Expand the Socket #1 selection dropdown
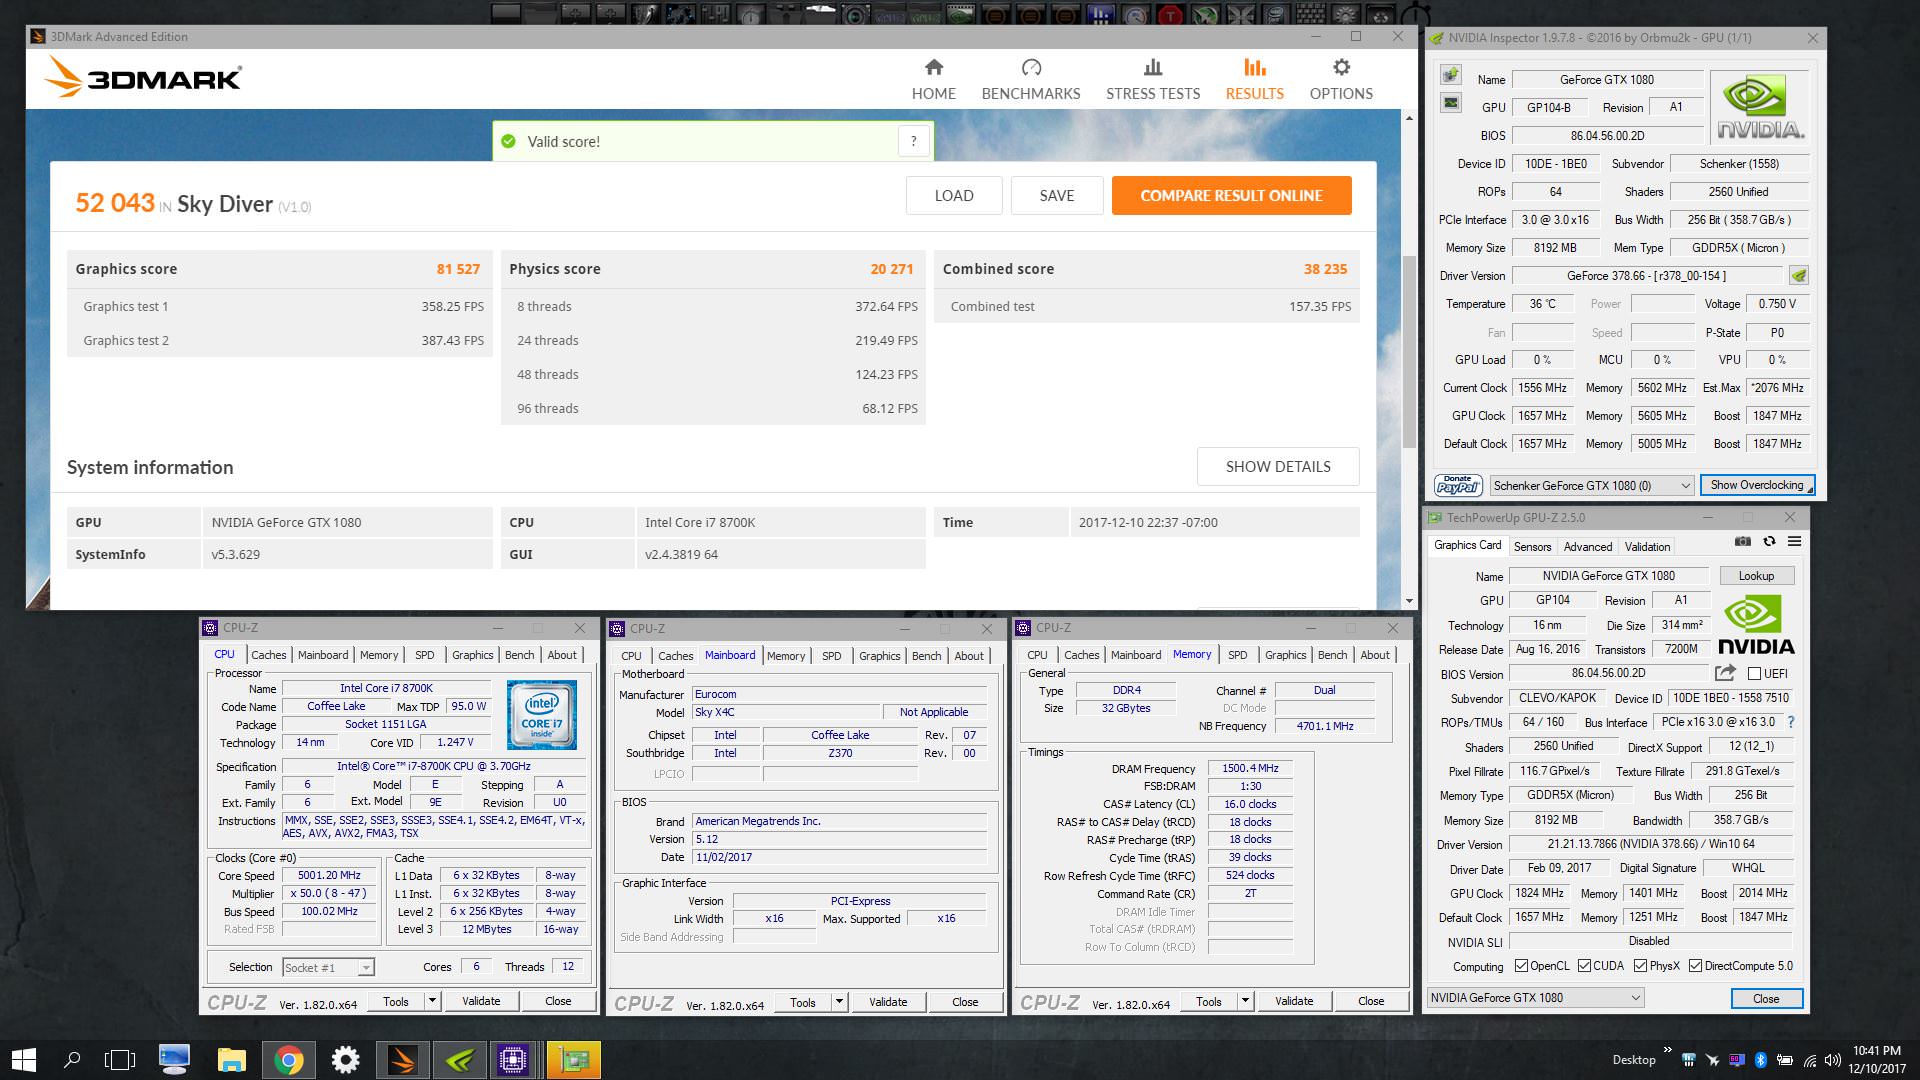 click(366, 968)
